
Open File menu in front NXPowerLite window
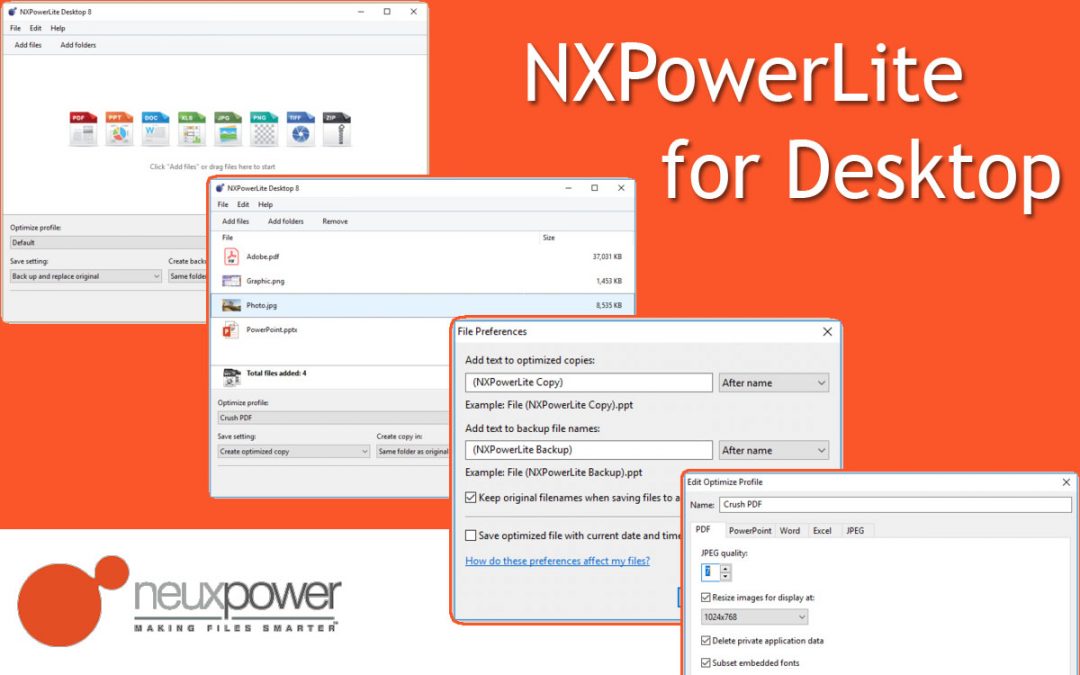(x=223, y=205)
